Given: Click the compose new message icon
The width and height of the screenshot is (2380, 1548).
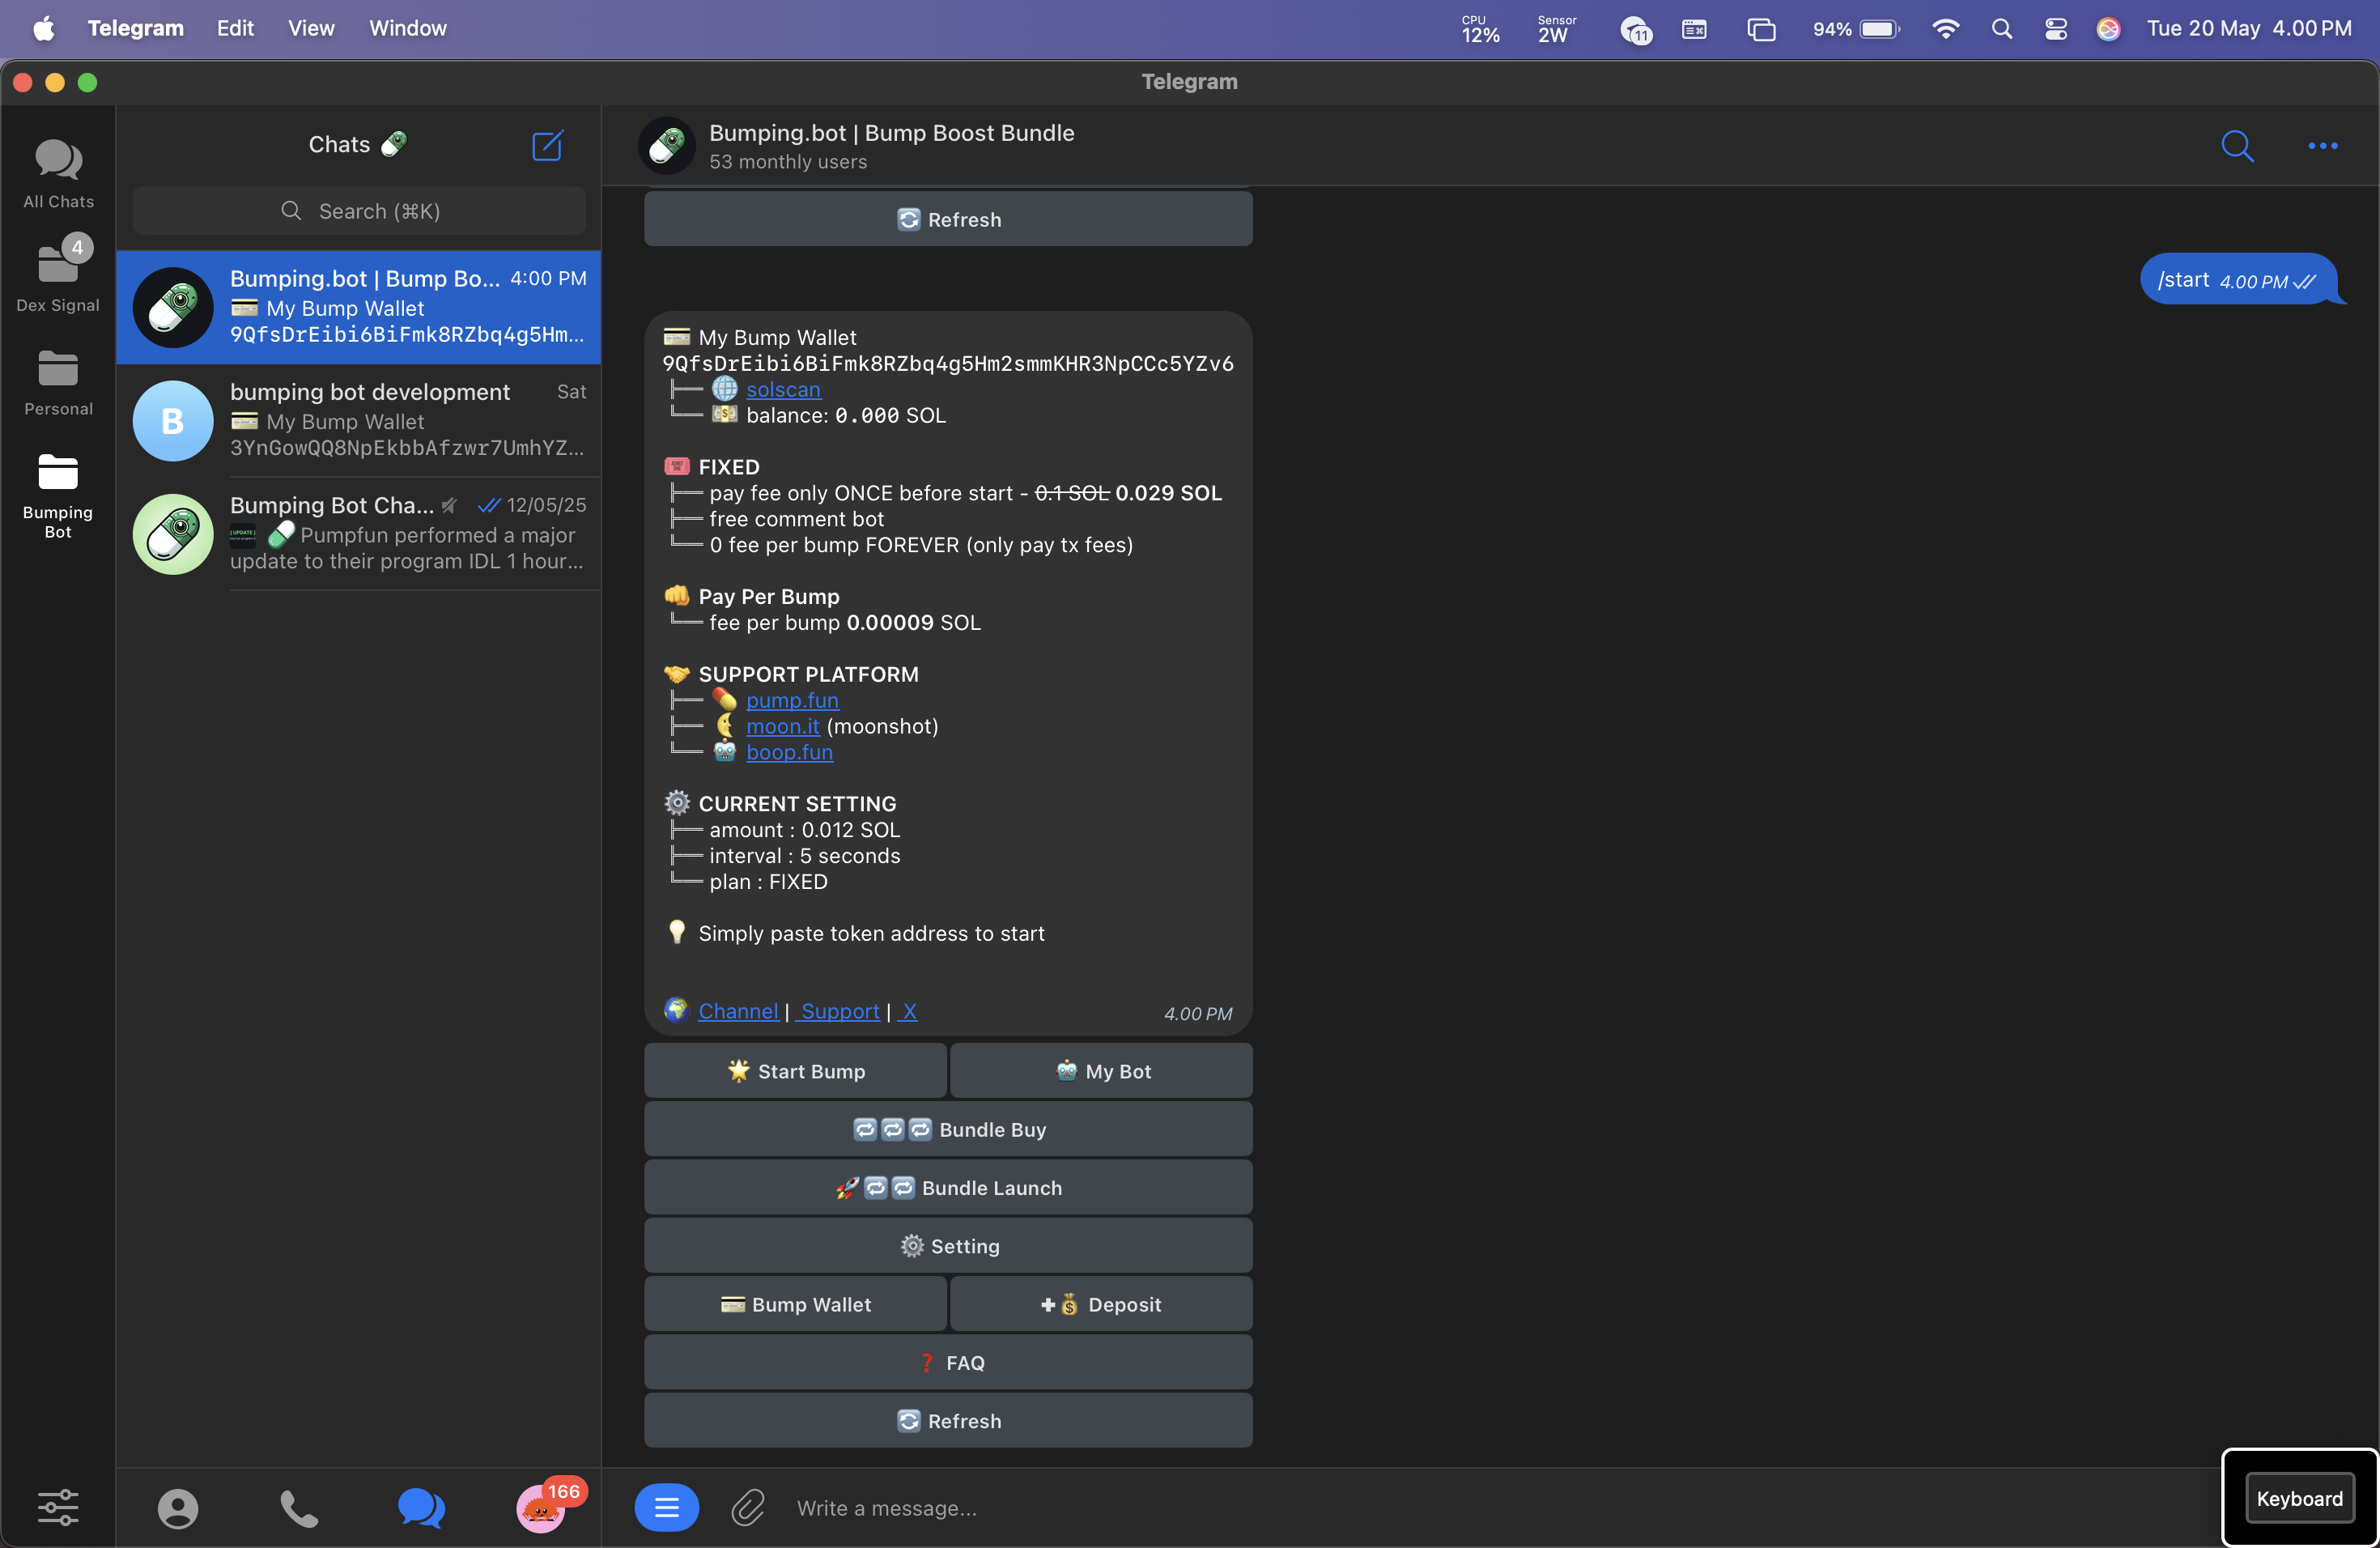Looking at the screenshot, I should [547, 145].
